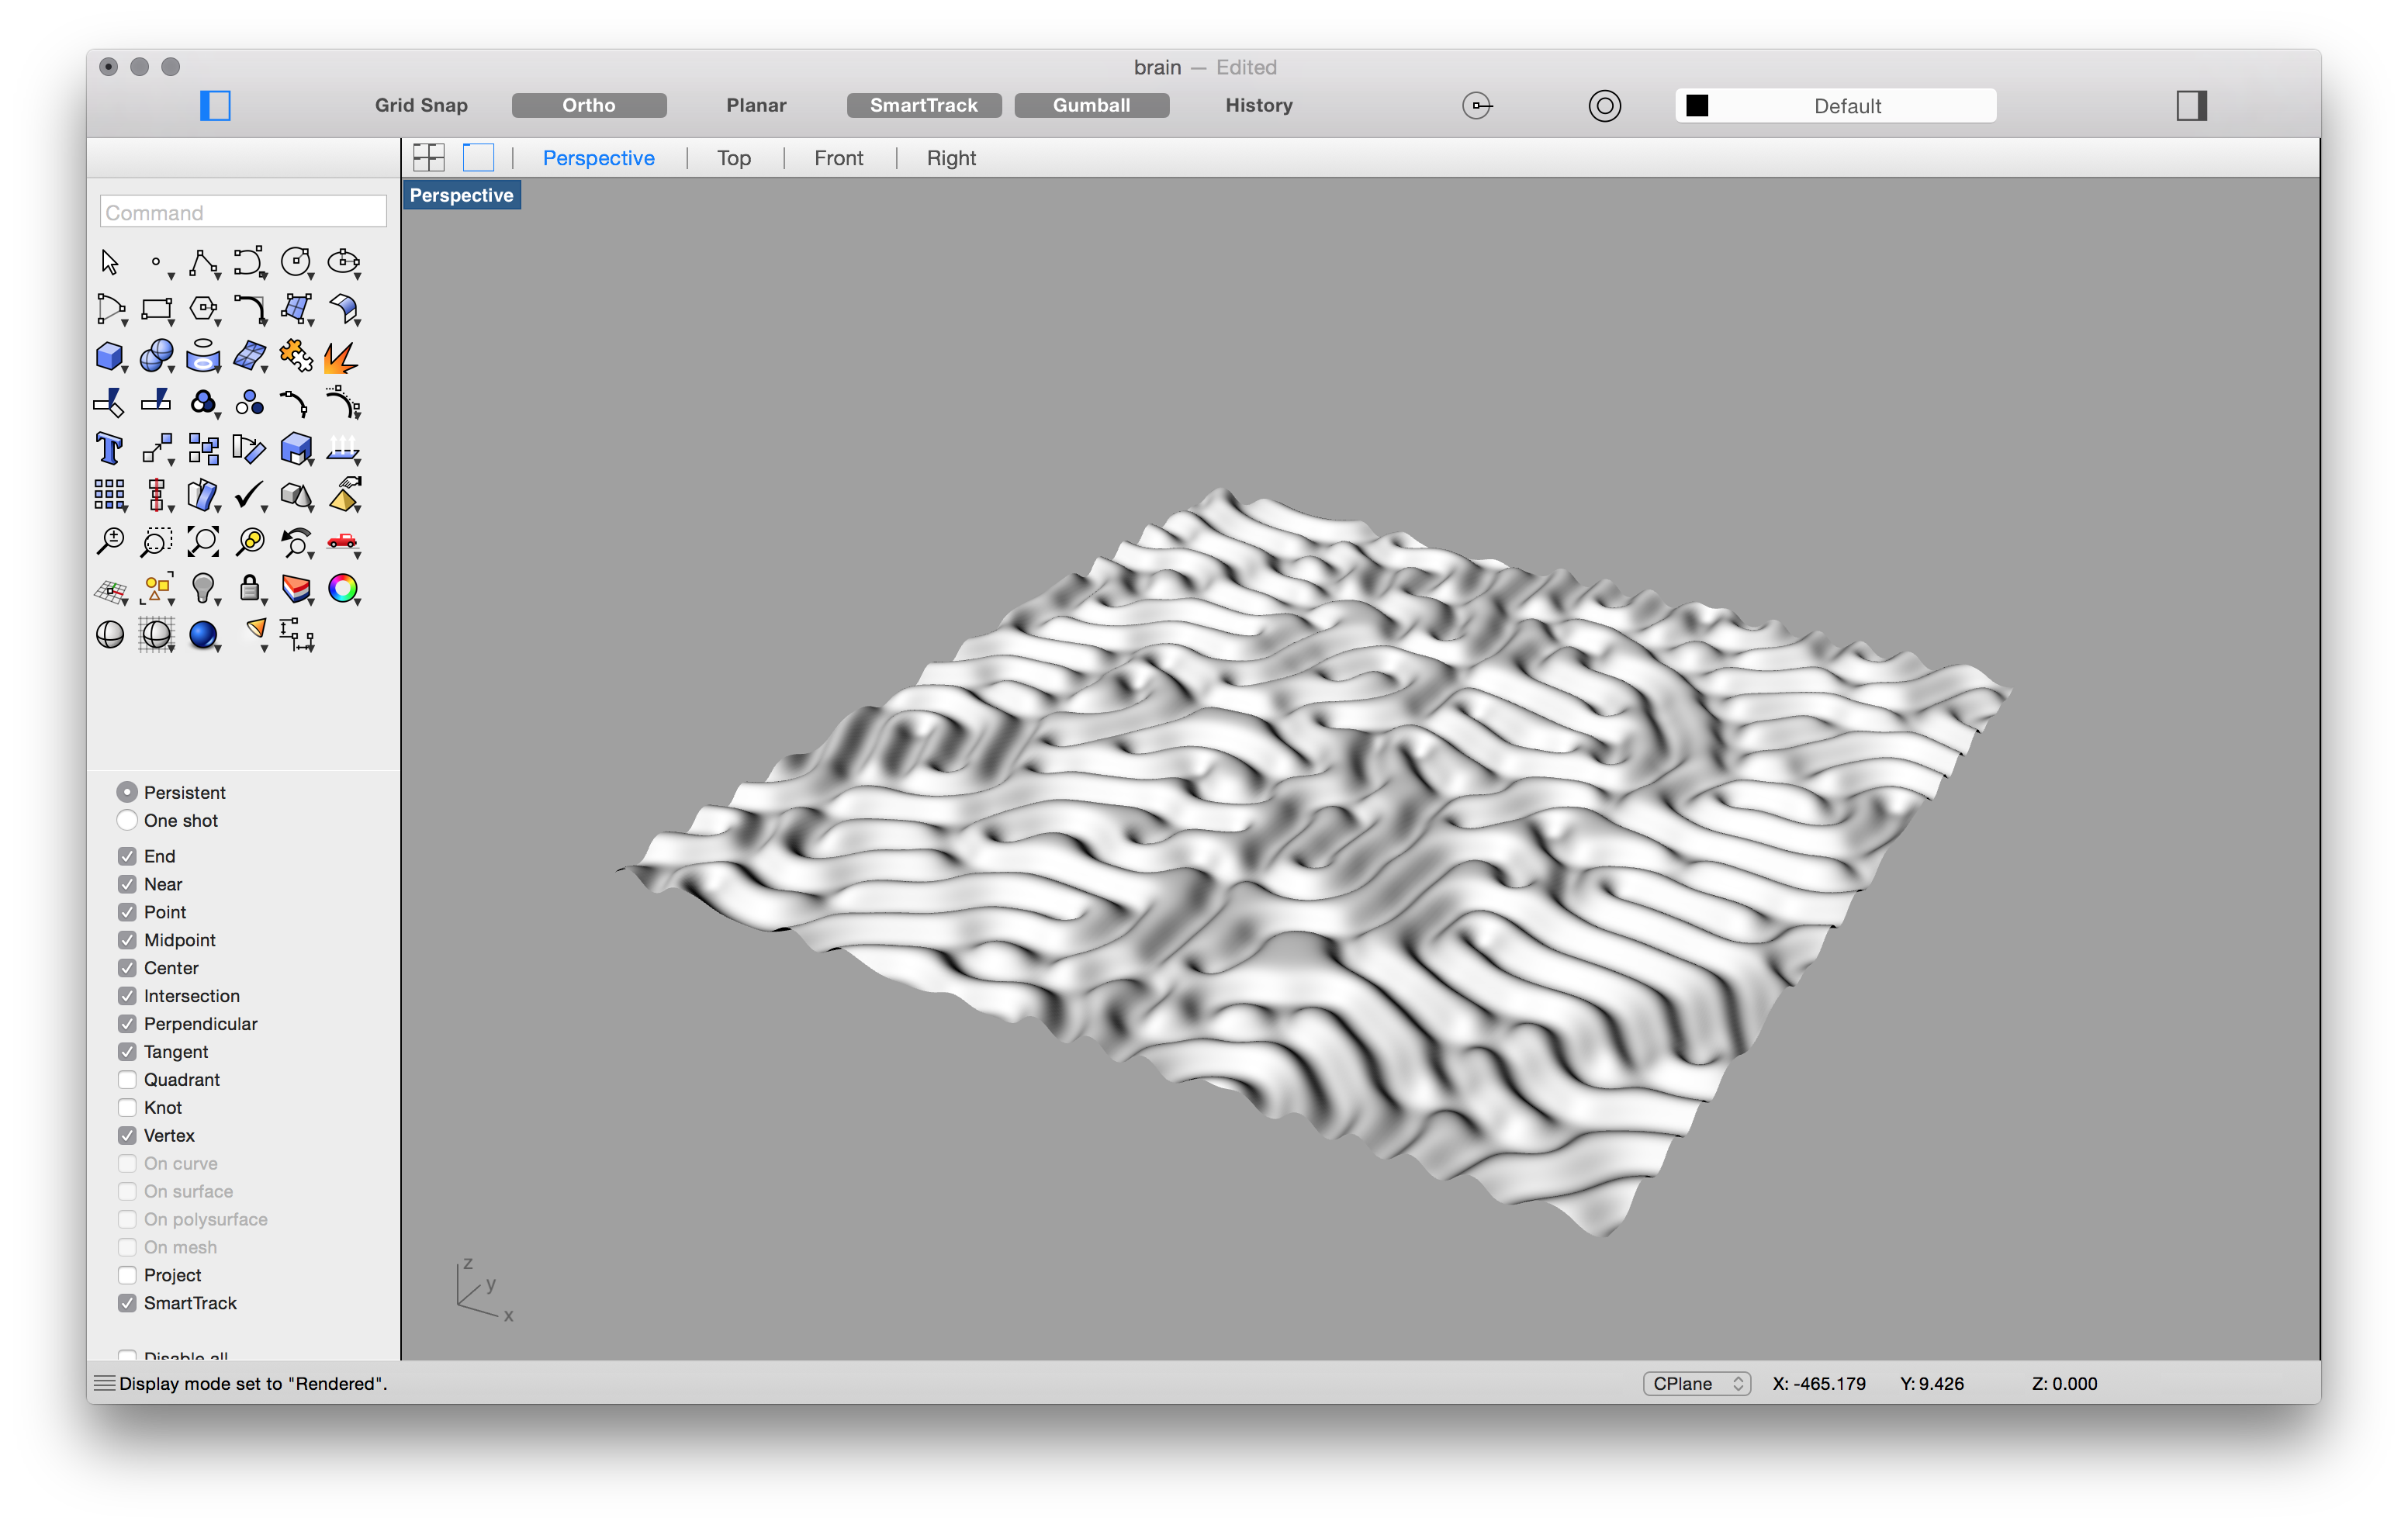Toggle the Midpoint snap checkbox
Screen dimensions: 2408x1528
pyautogui.click(x=127, y=940)
